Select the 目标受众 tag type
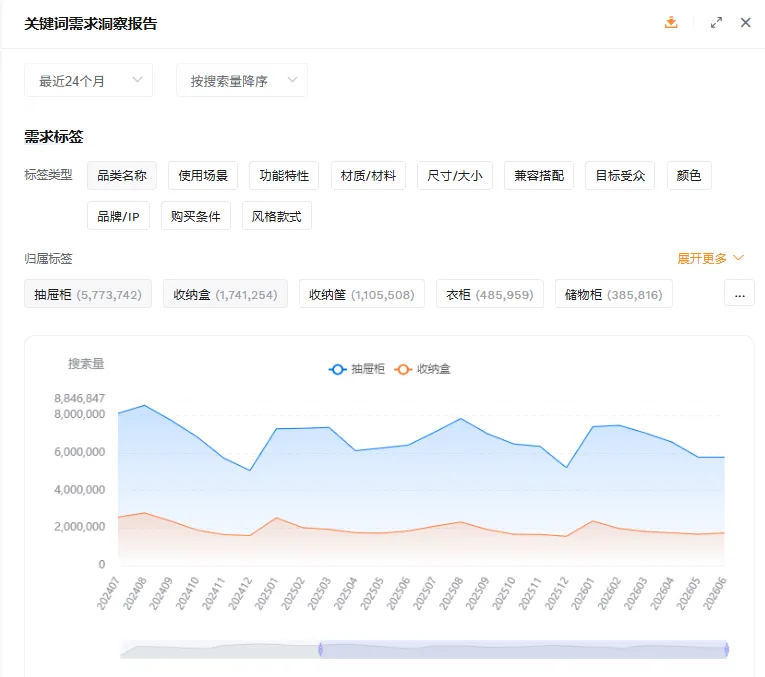Image resolution: width=765 pixels, height=677 pixels. coord(620,176)
